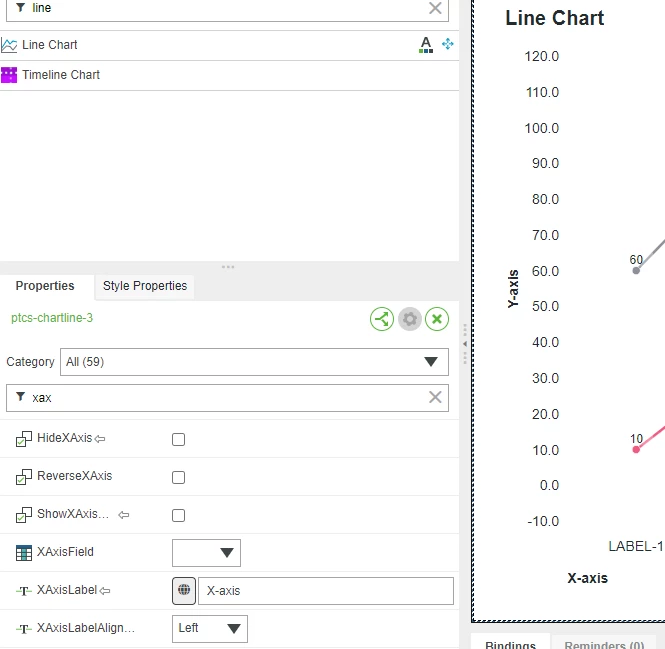Click the 'Line Chart' title in canvas
This screenshot has height=649, width=665.
(554, 18)
